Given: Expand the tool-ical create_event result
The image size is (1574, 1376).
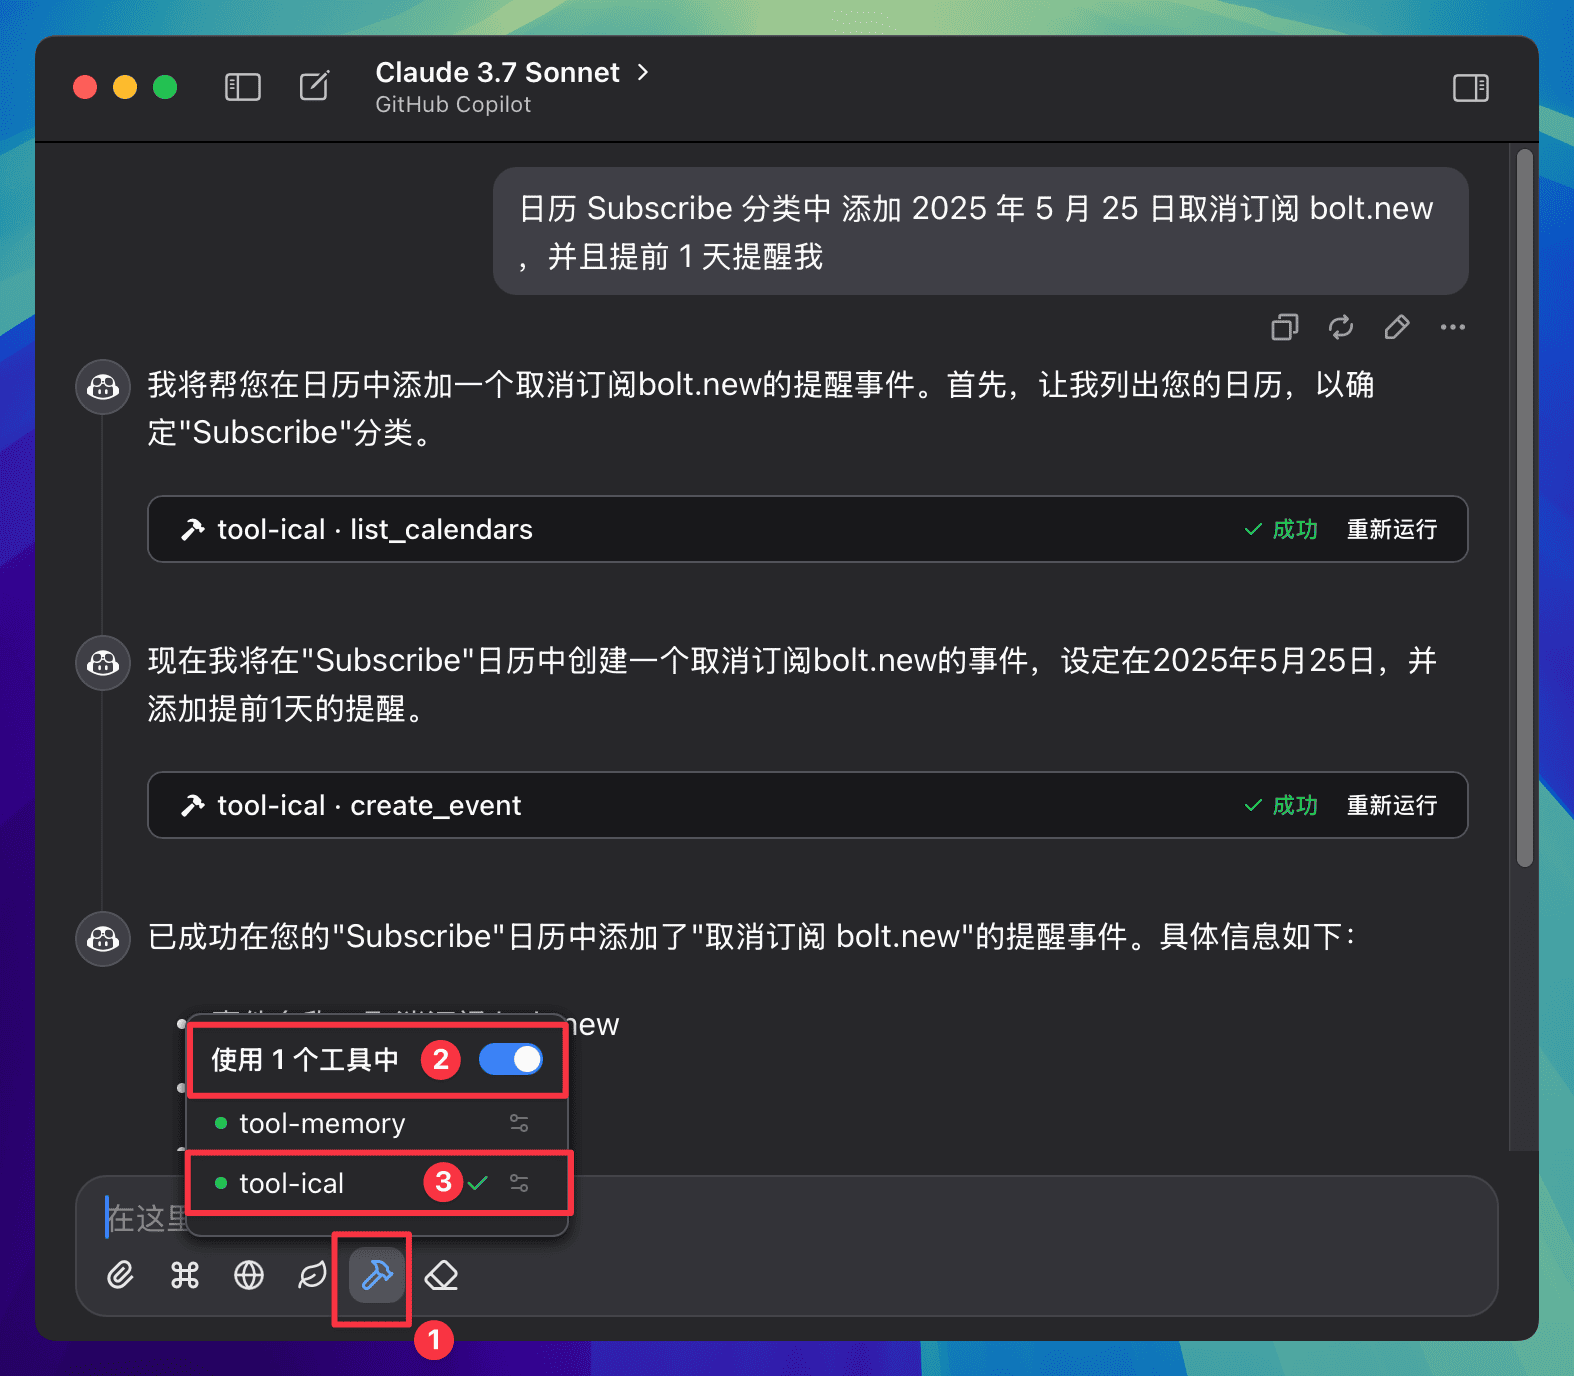Looking at the screenshot, I should click(807, 805).
